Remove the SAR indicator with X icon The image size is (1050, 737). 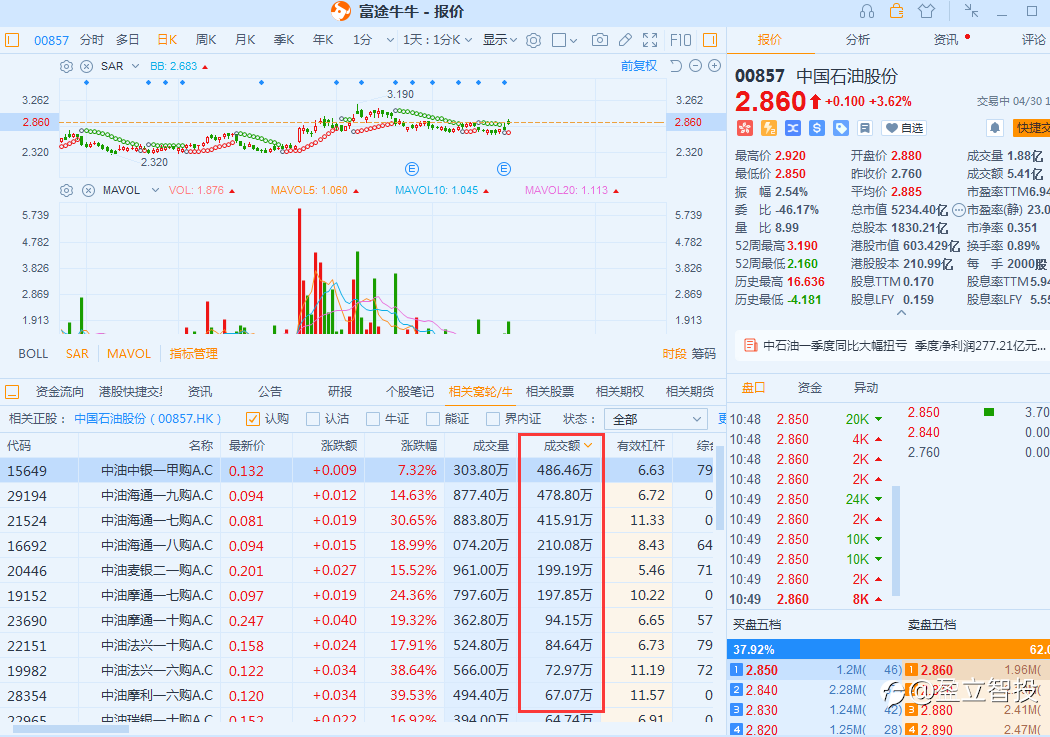(x=86, y=66)
